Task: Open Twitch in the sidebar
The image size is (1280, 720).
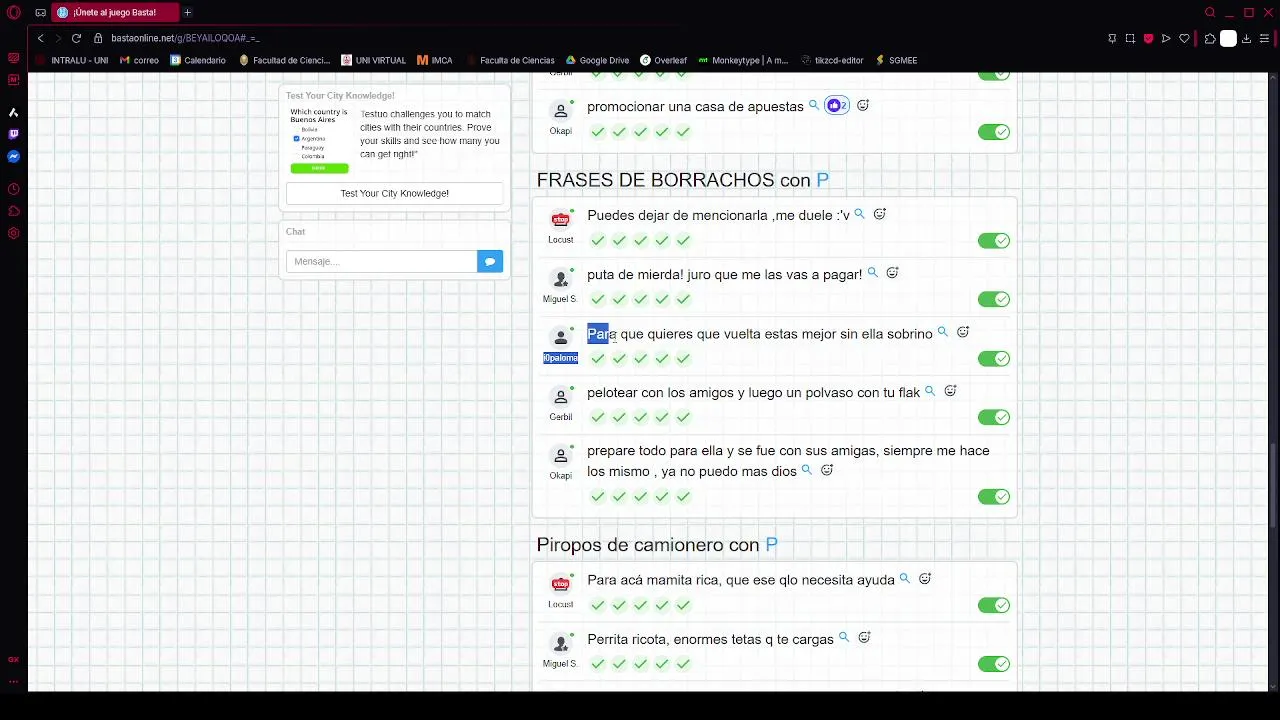Action: 13,134
